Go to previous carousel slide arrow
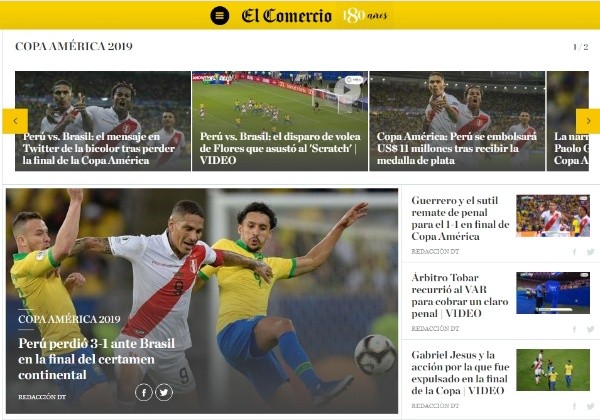The image size is (600, 420). pyautogui.click(x=15, y=121)
